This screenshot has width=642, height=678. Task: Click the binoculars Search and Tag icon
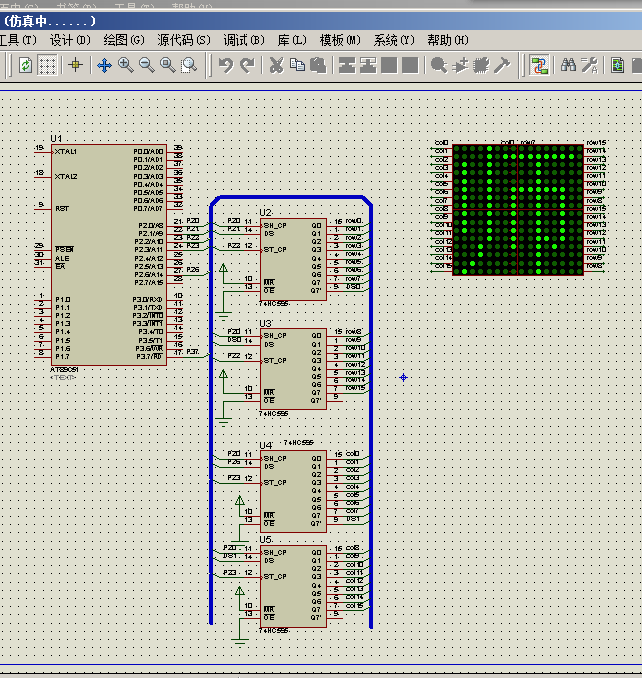[x=568, y=65]
